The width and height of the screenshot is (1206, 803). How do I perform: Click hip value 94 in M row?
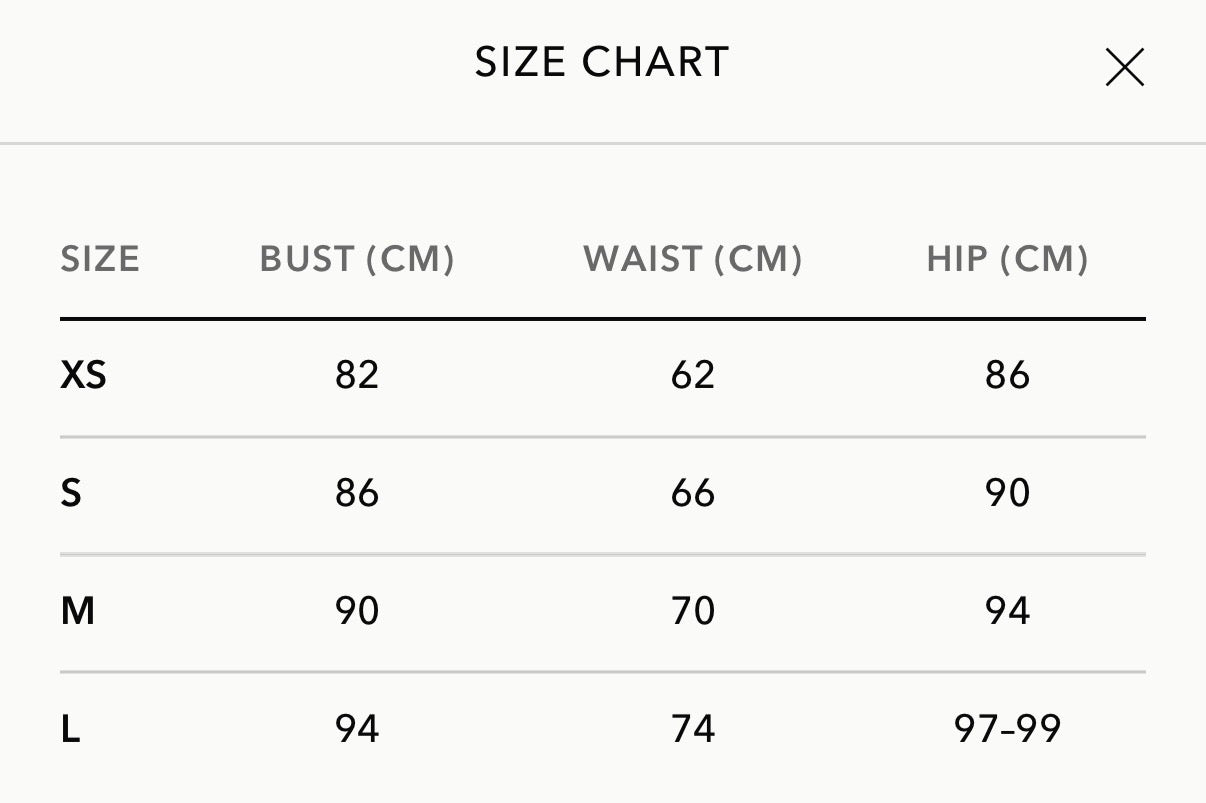pyautogui.click(x=1007, y=610)
